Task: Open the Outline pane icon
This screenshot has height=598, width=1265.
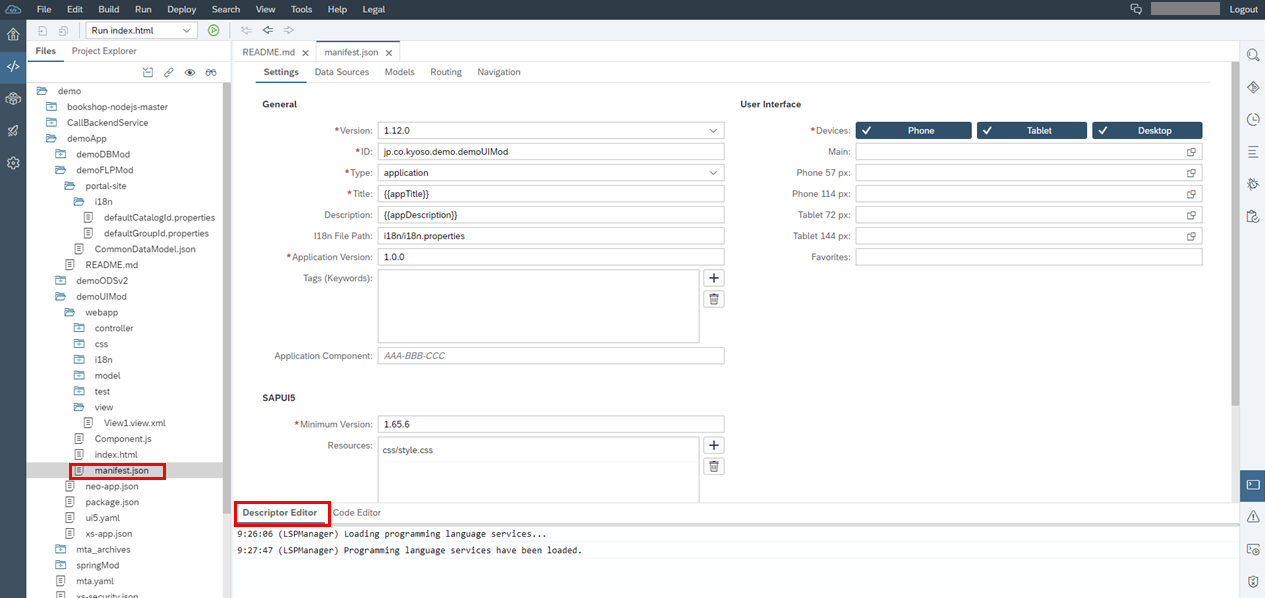Action: tap(1252, 152)
